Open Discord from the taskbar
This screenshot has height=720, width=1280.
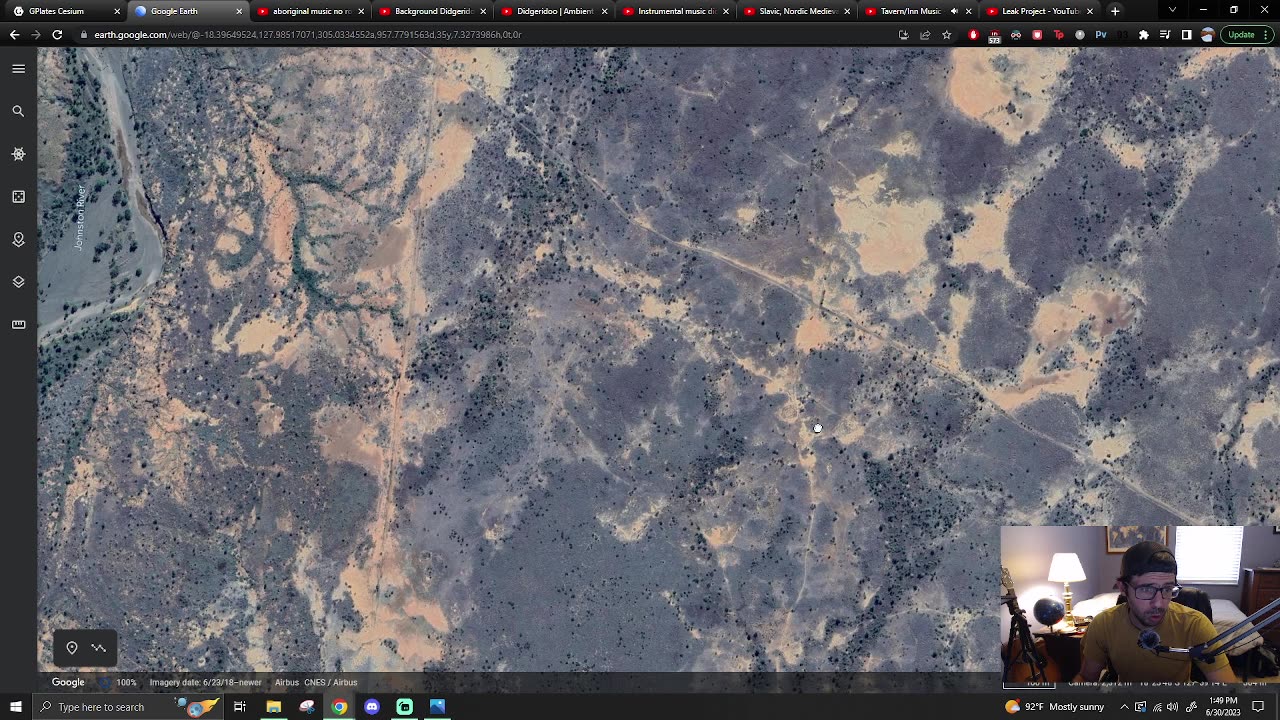tap(372, 707)
